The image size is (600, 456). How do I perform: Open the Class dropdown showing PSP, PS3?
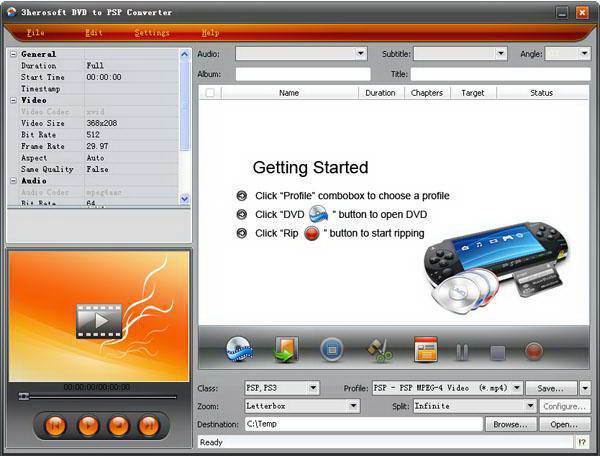[313, 388]
